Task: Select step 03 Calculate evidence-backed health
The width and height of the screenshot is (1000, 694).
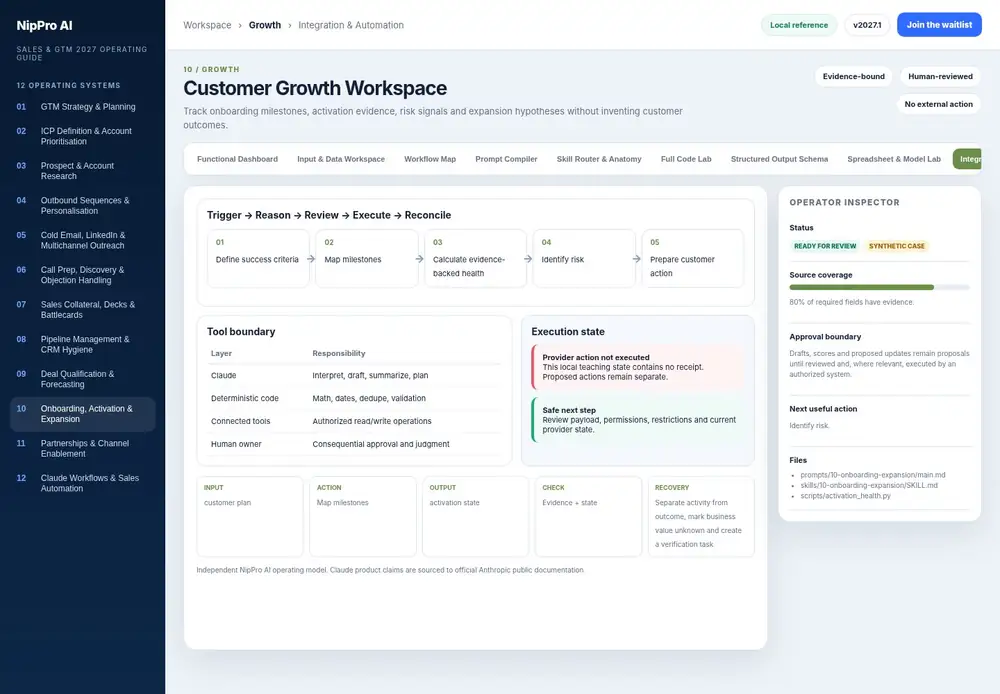Action: [475, 258]
